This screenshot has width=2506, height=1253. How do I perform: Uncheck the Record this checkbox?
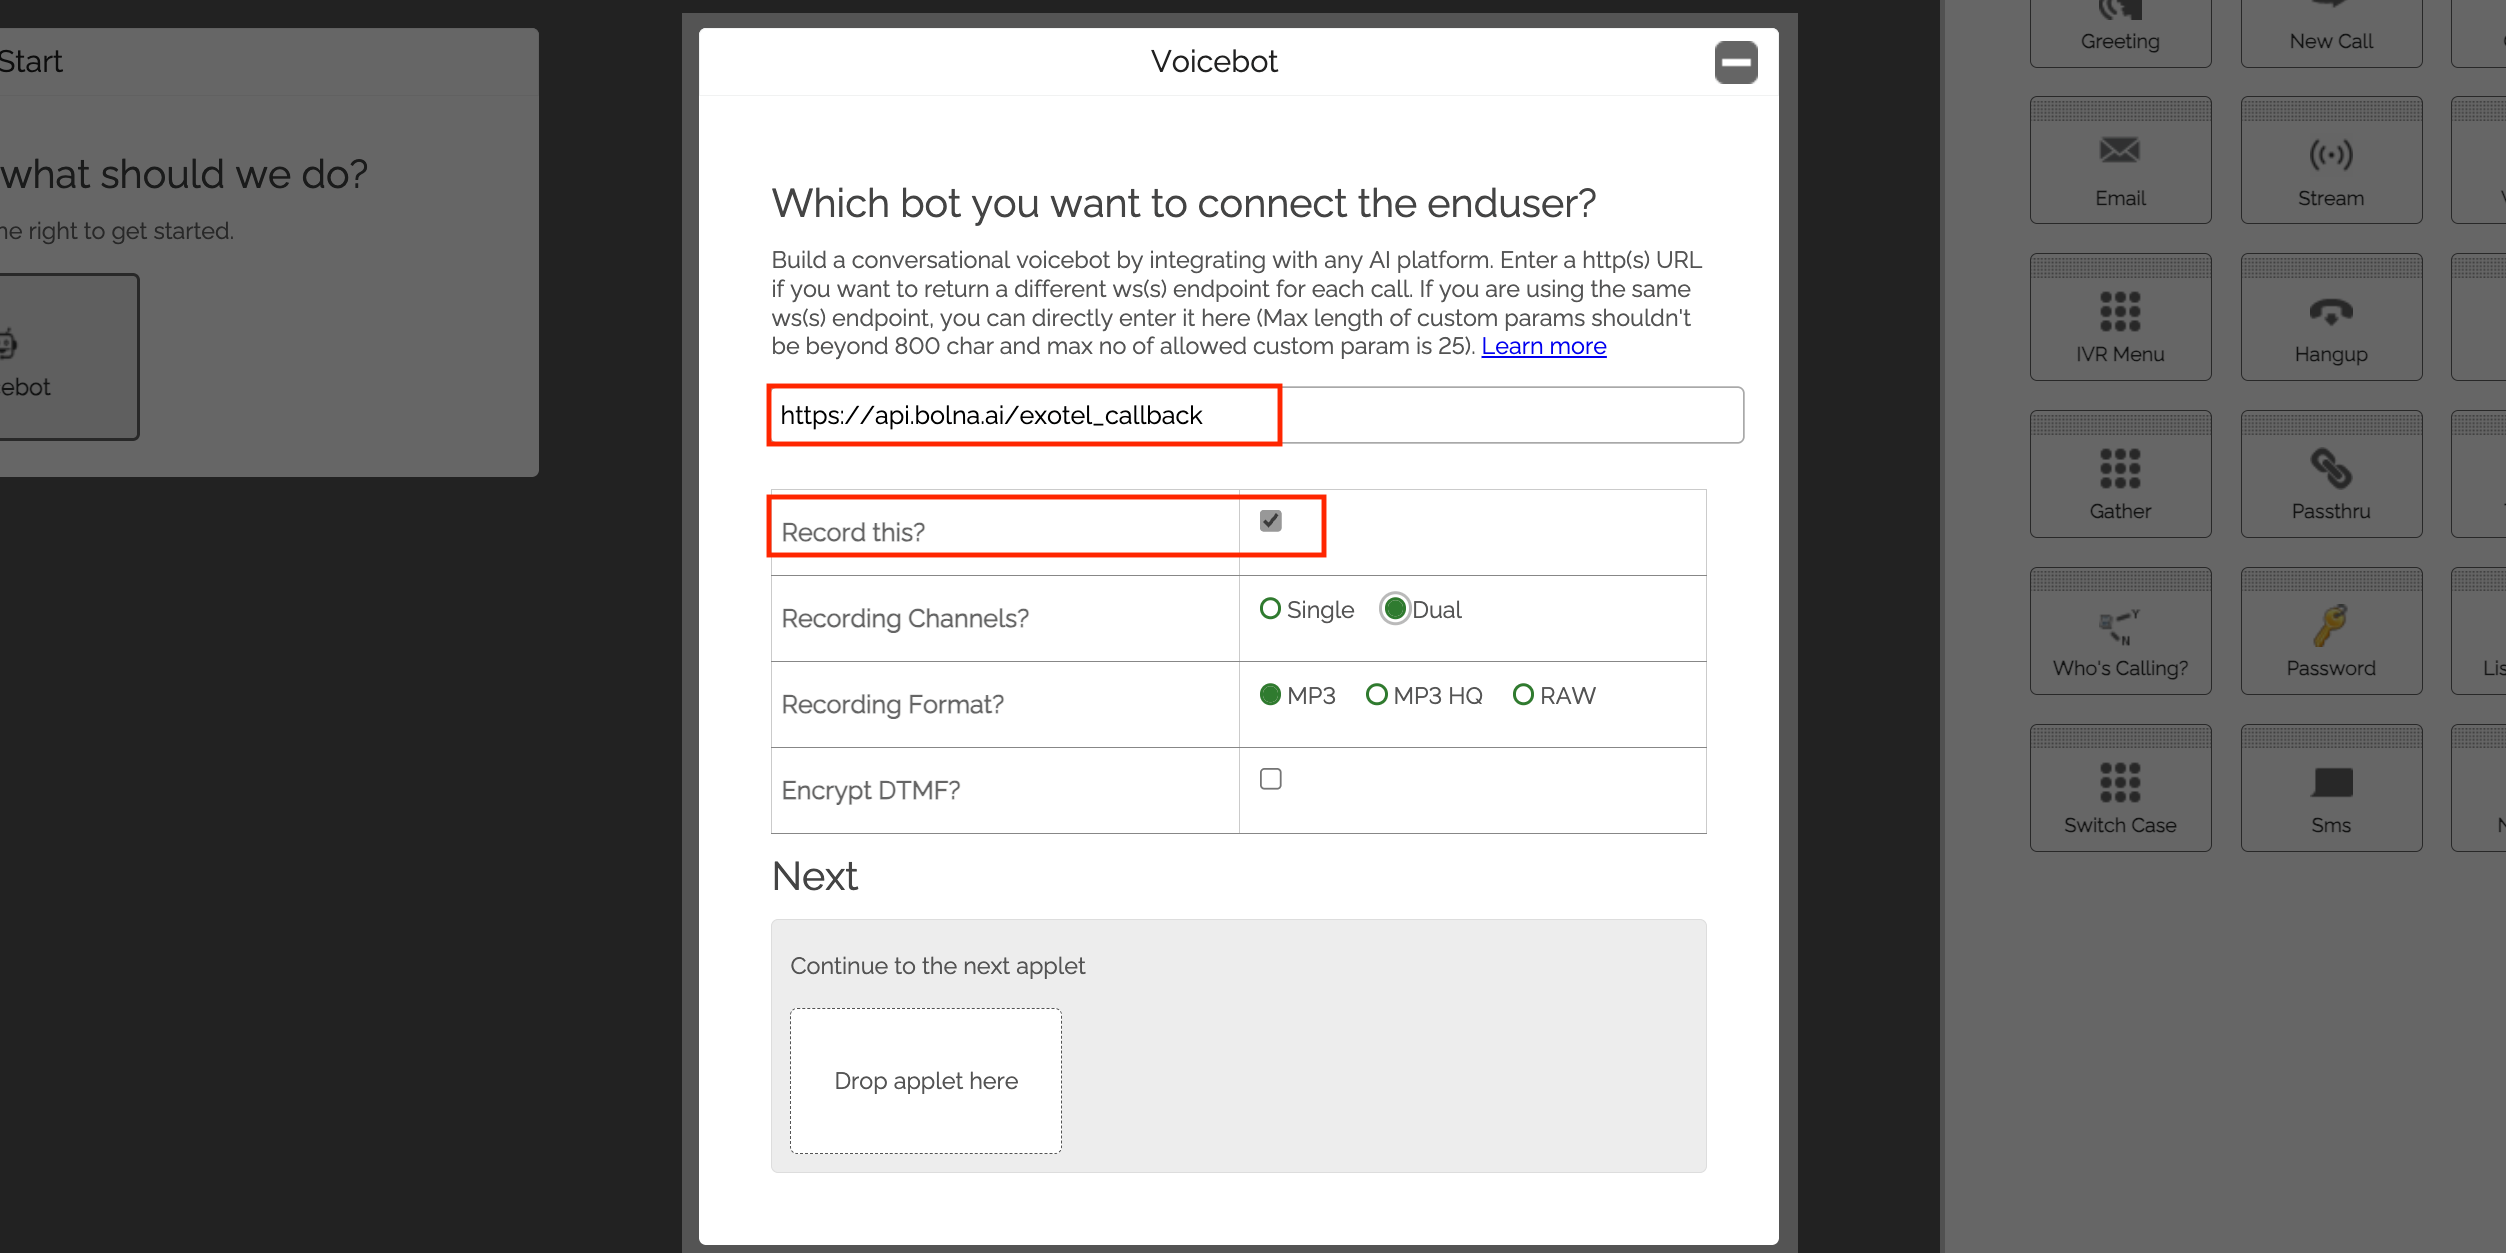click(1270, 520)
